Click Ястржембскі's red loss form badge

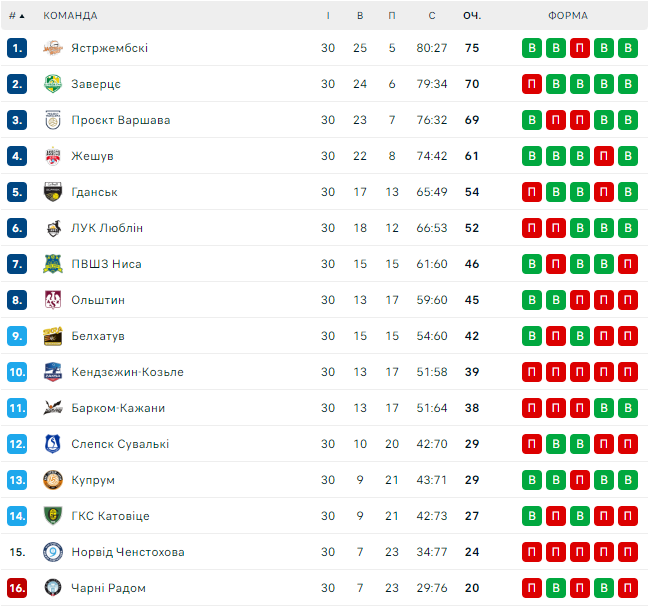[x=580, y=48]
